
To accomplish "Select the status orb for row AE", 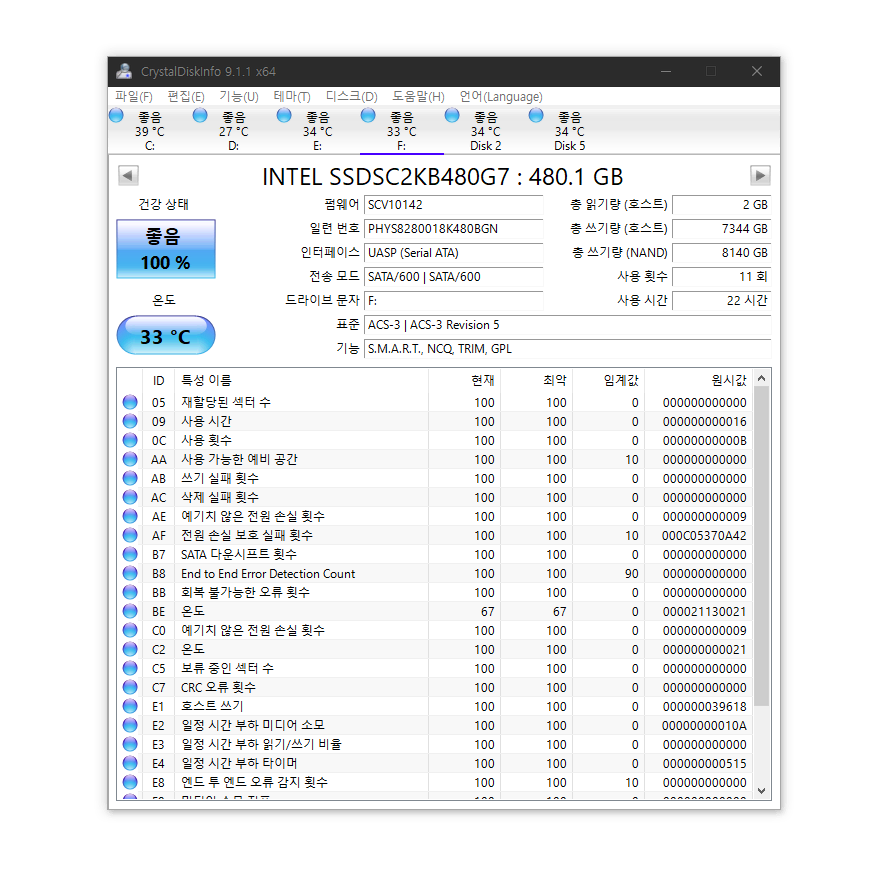I will (130, 516).
